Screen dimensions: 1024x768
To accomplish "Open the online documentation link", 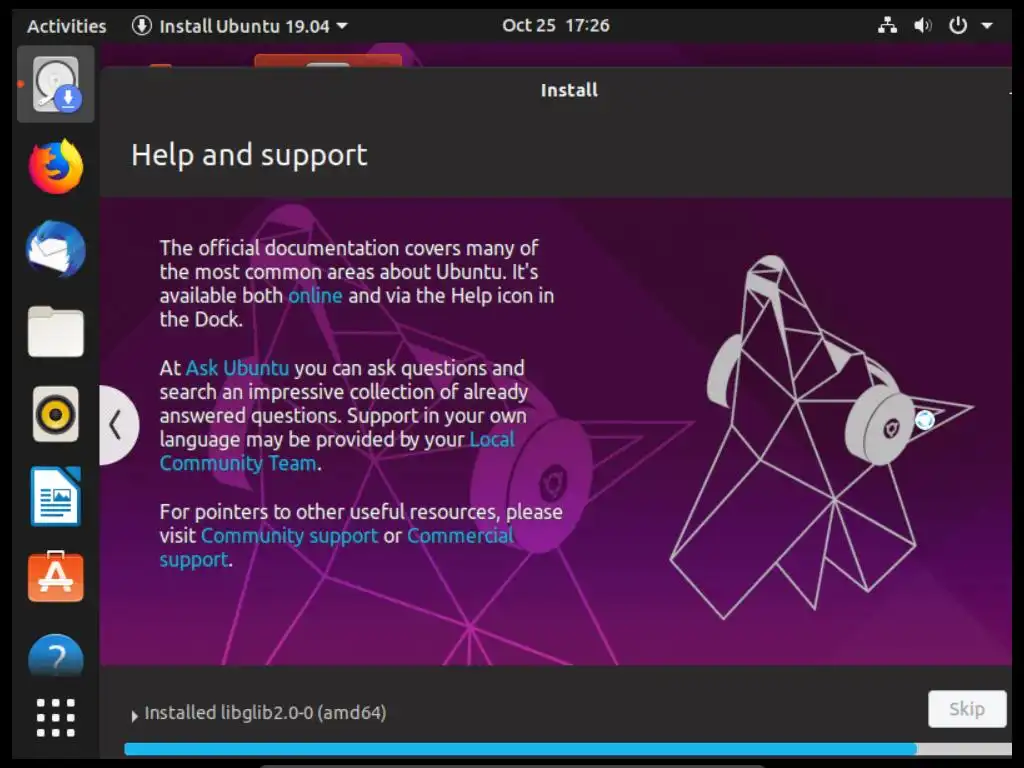I will pos(315,295).
